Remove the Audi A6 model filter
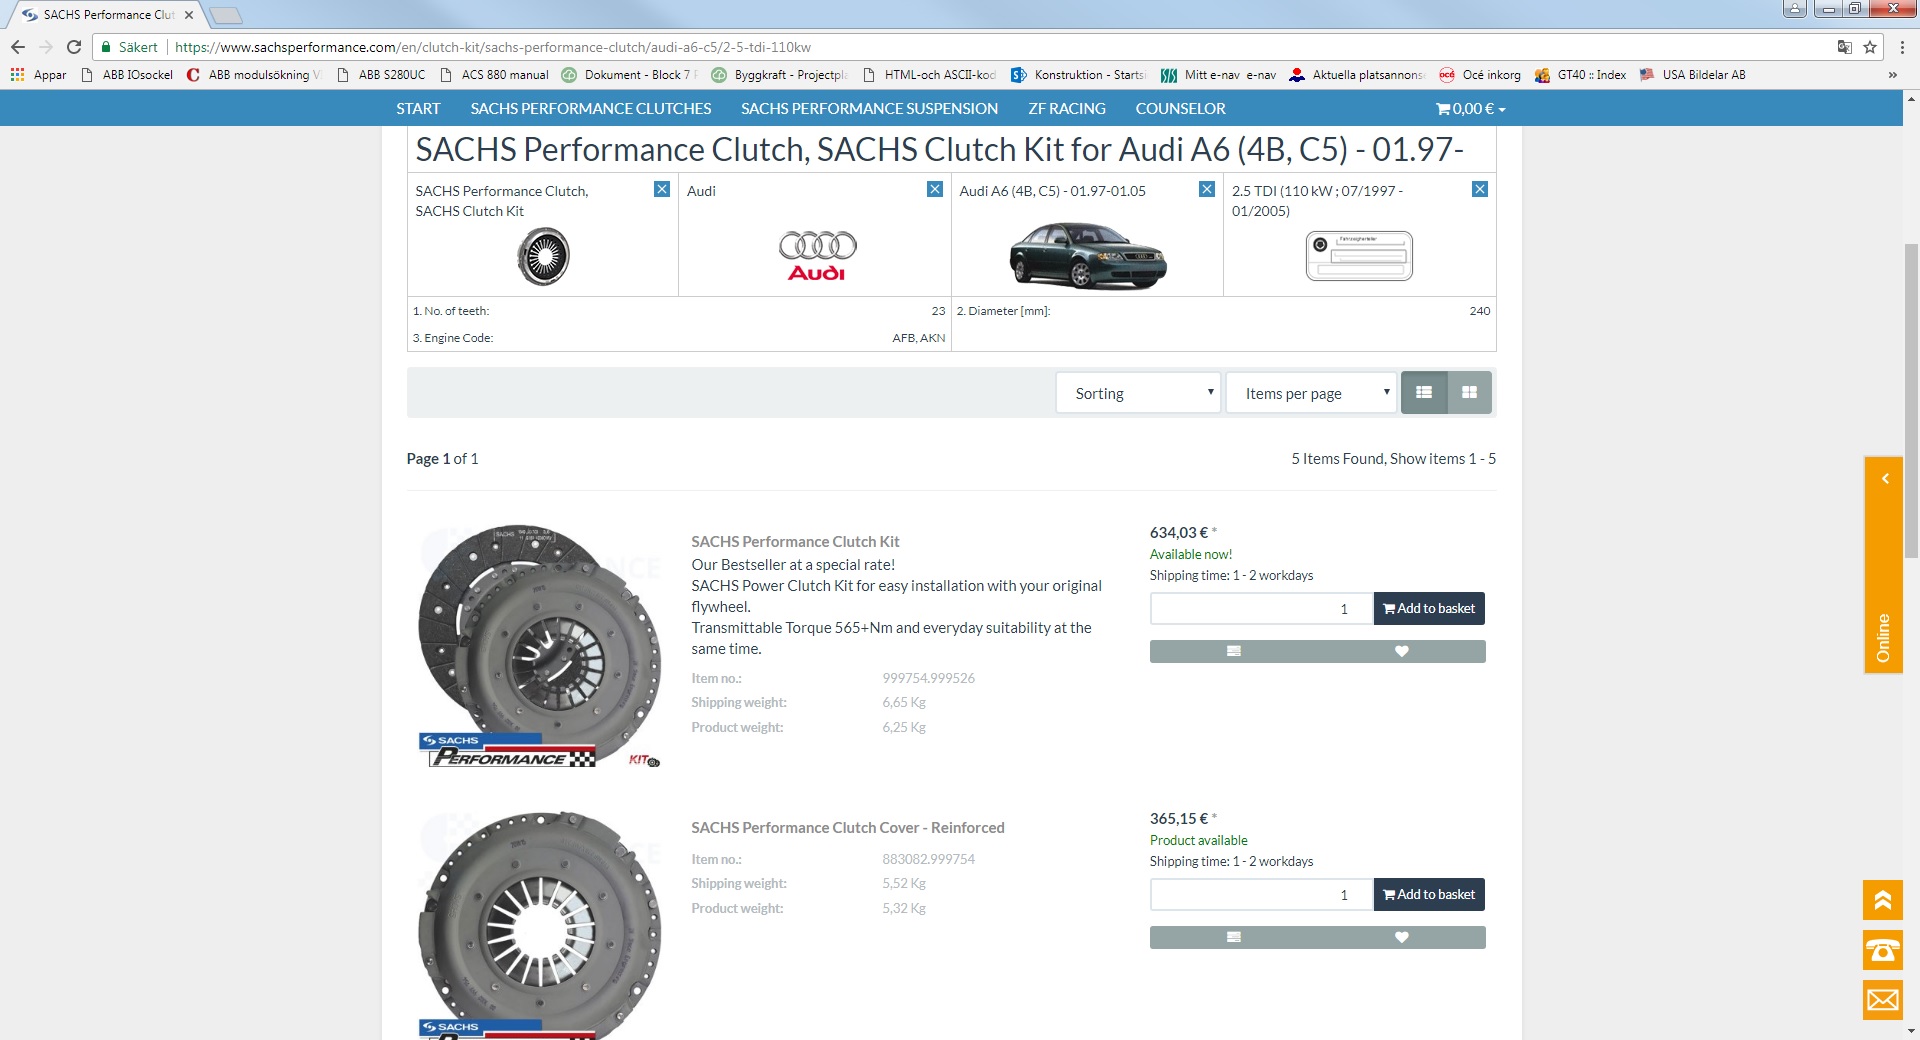The image size is (1920, 1040). click(1207, 189)
